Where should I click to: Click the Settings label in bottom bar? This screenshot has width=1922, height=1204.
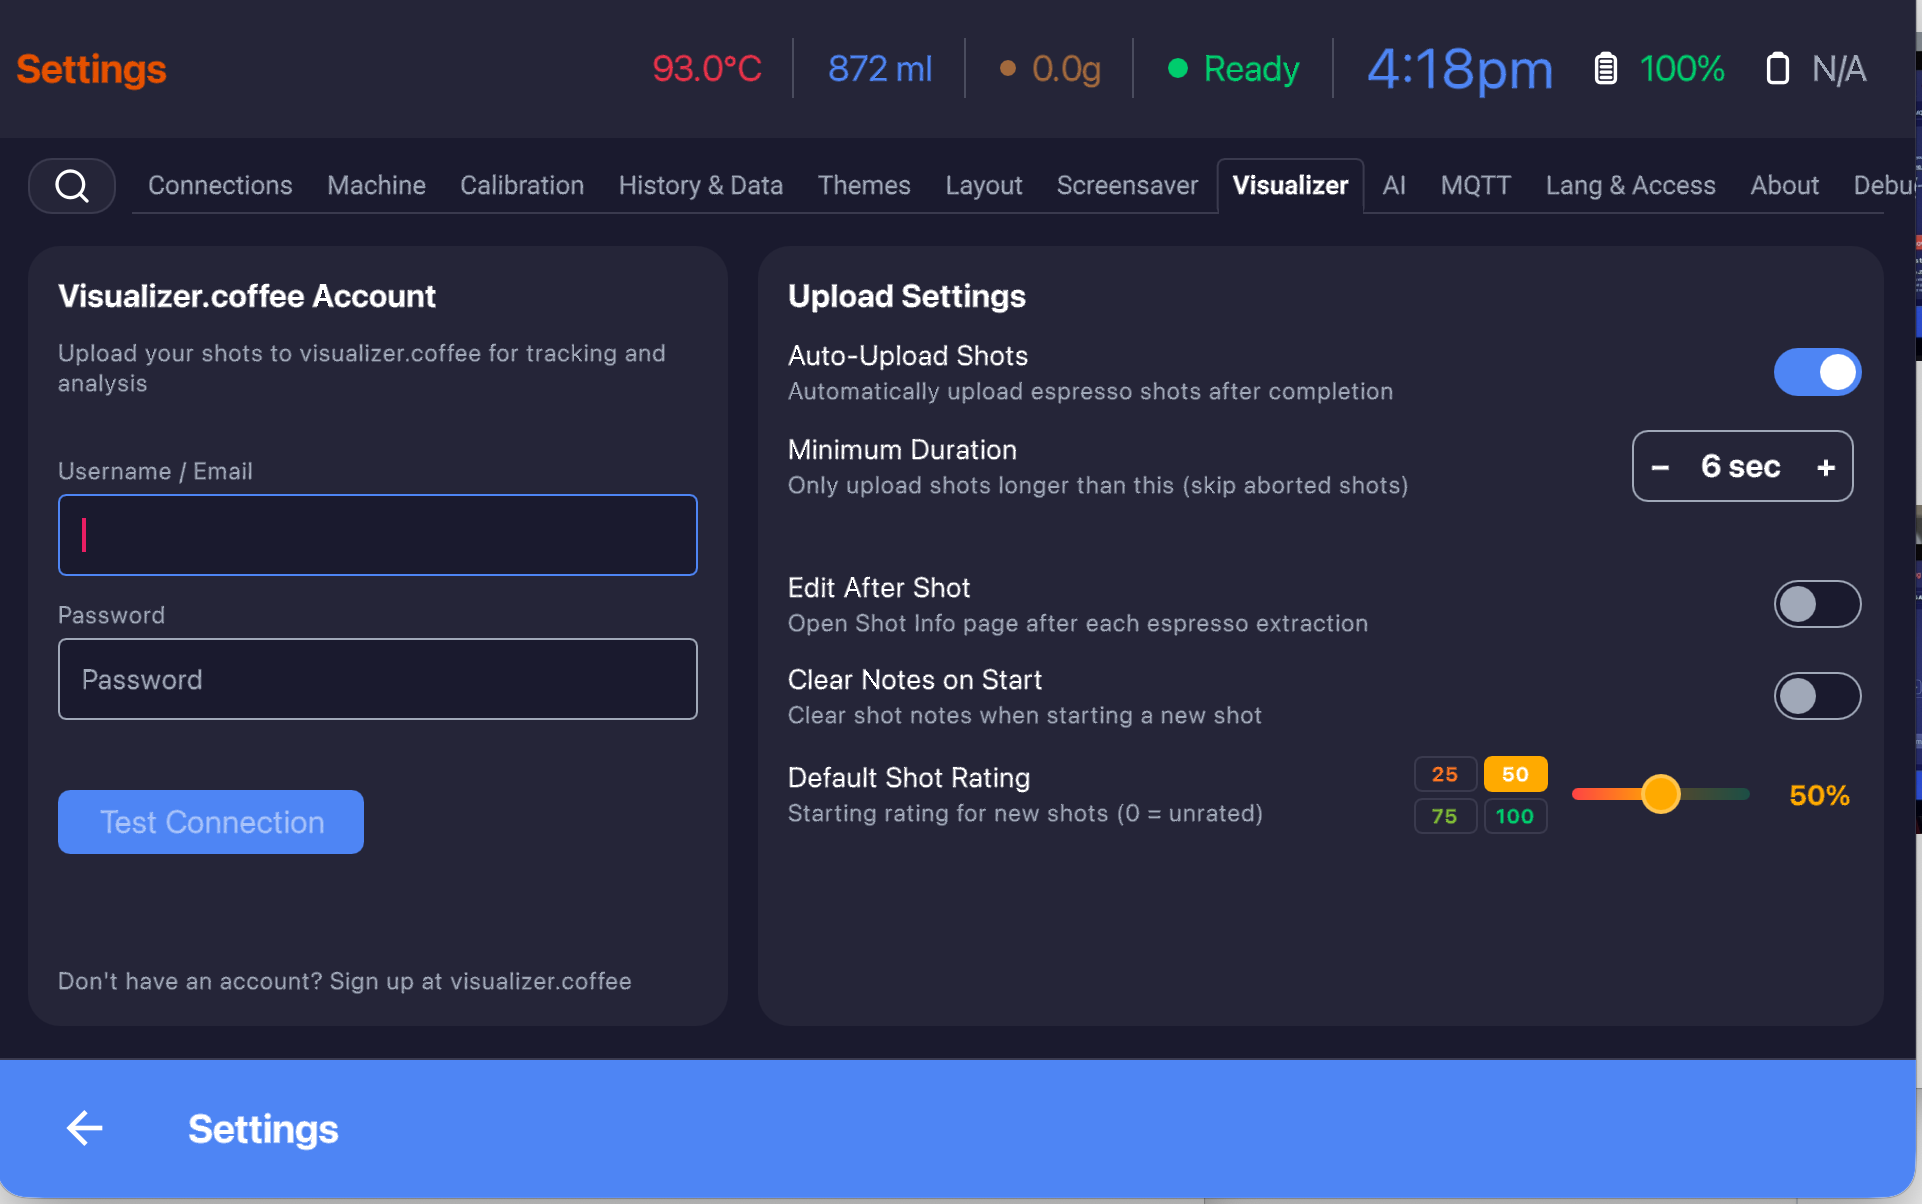(263, 1129)
